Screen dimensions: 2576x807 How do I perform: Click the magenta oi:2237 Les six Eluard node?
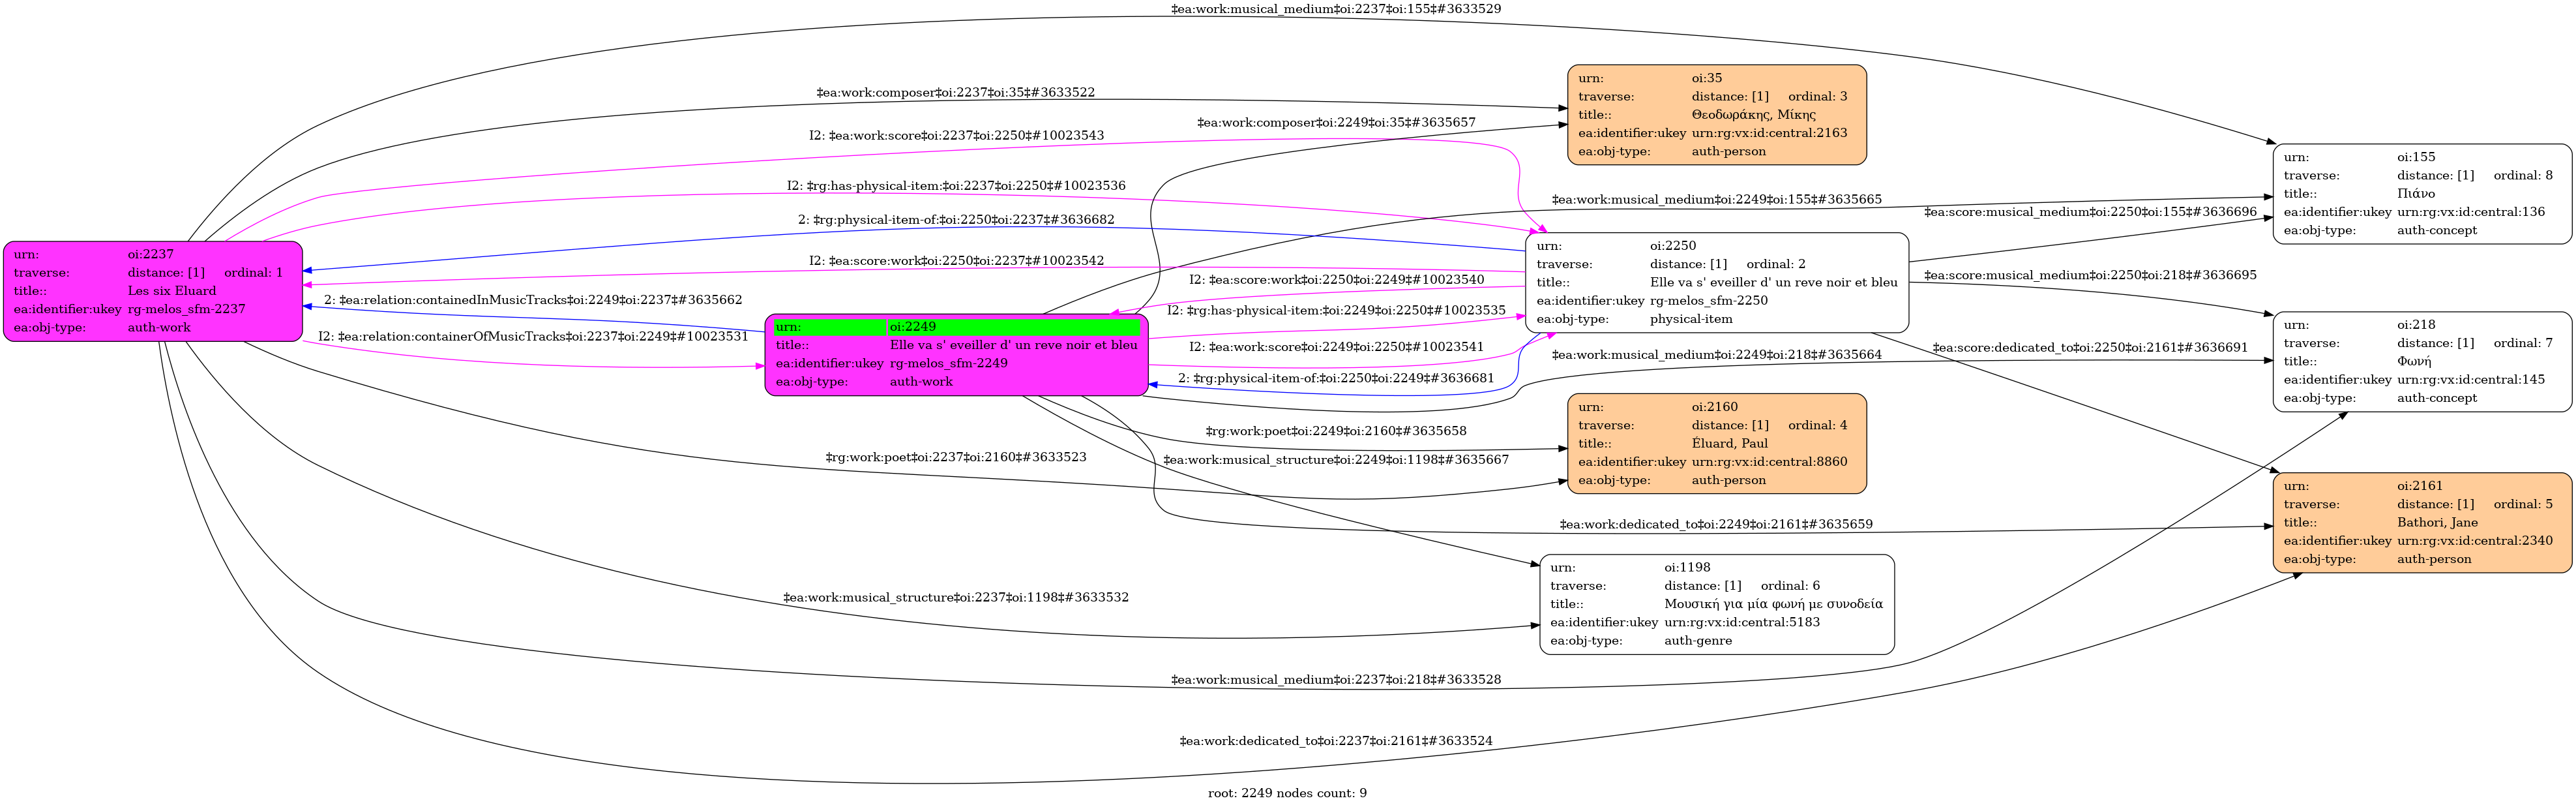152,291
